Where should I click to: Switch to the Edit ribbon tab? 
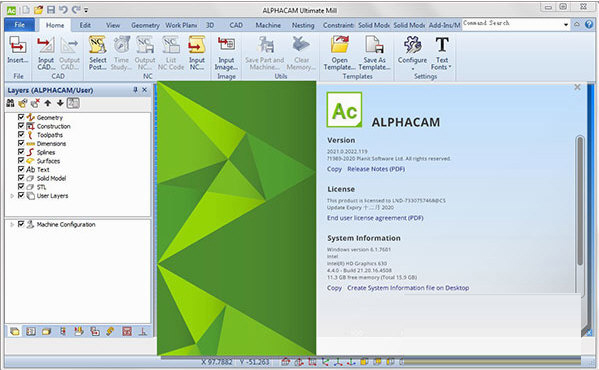tap(85, 25)
